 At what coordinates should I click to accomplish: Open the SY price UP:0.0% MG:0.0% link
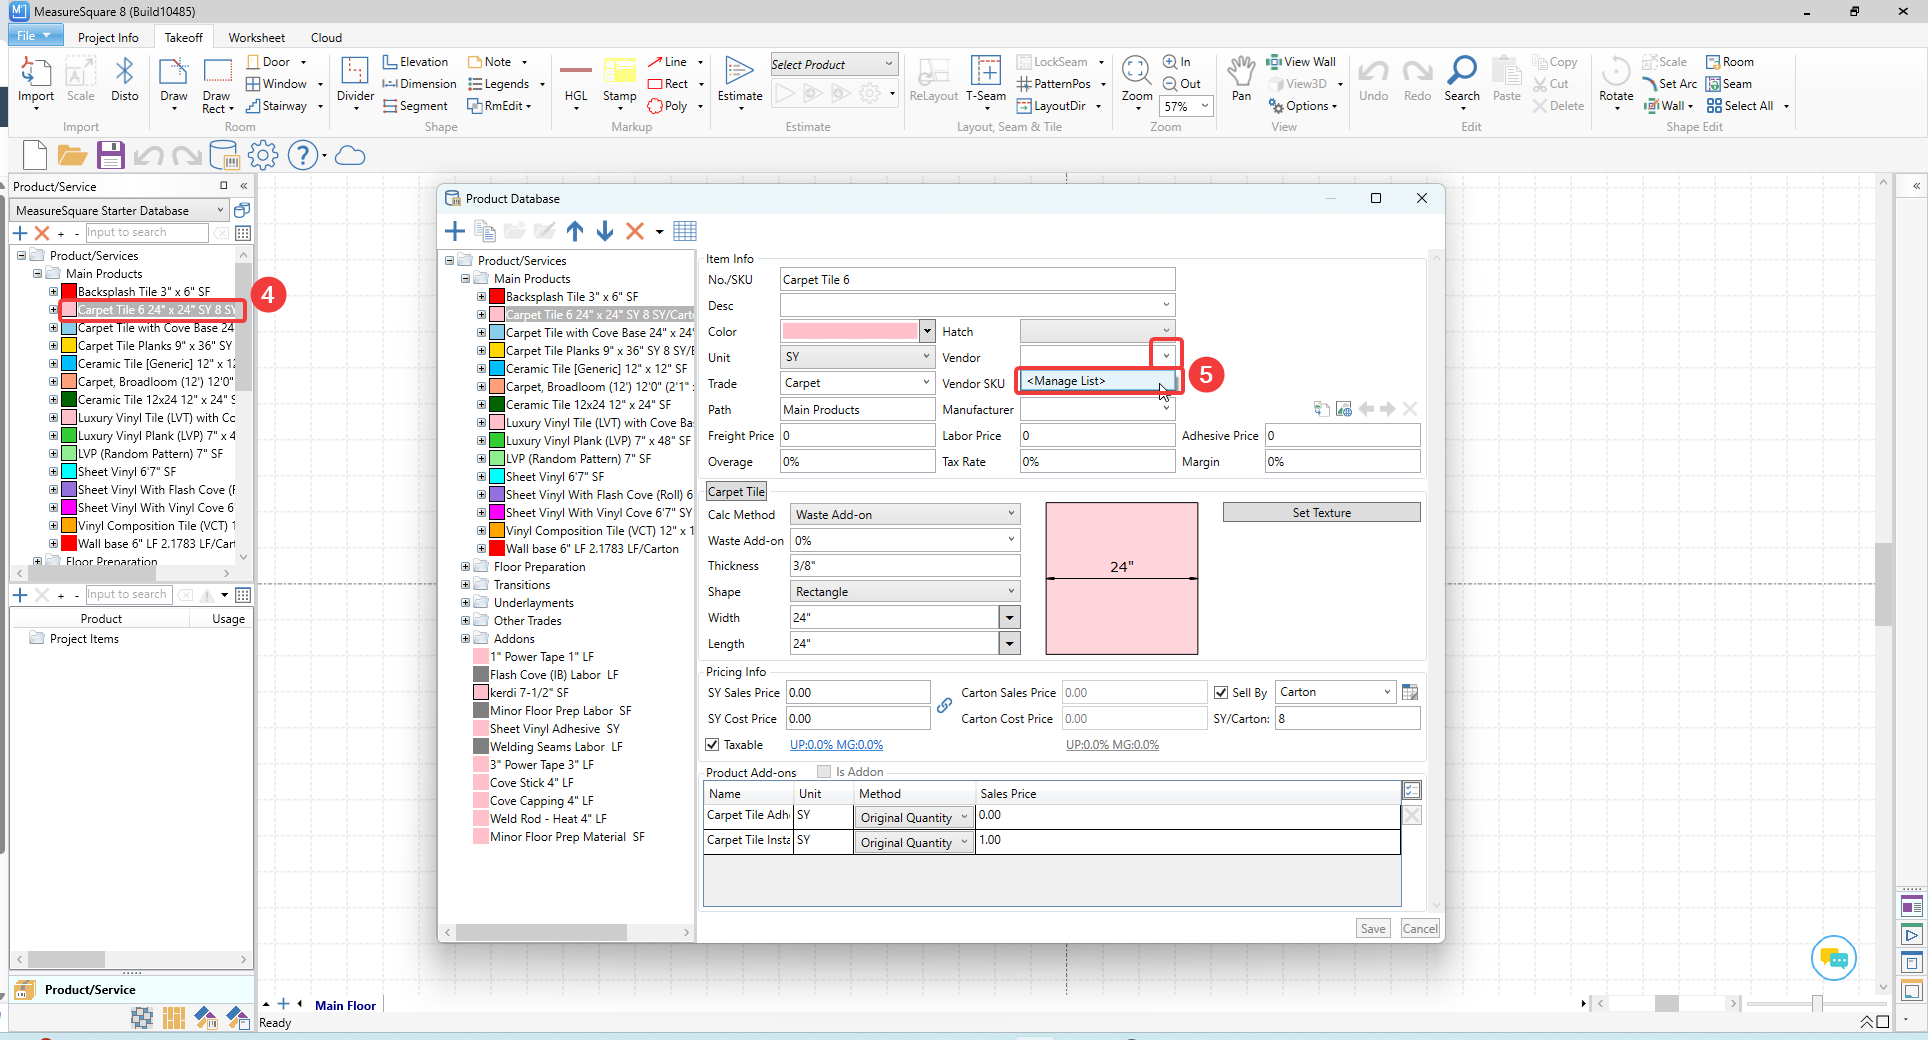coord(836,745)
